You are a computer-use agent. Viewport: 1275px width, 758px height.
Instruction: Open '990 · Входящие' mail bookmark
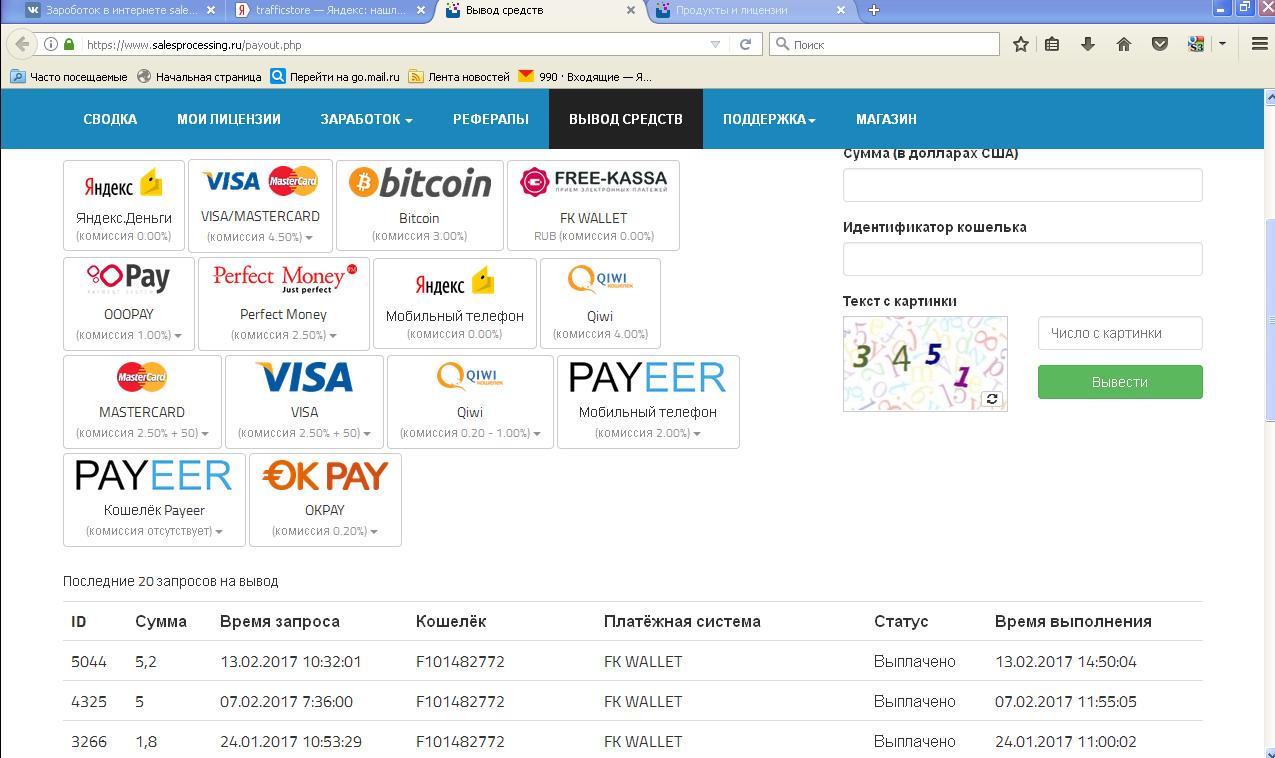click(x=585, y=77)
